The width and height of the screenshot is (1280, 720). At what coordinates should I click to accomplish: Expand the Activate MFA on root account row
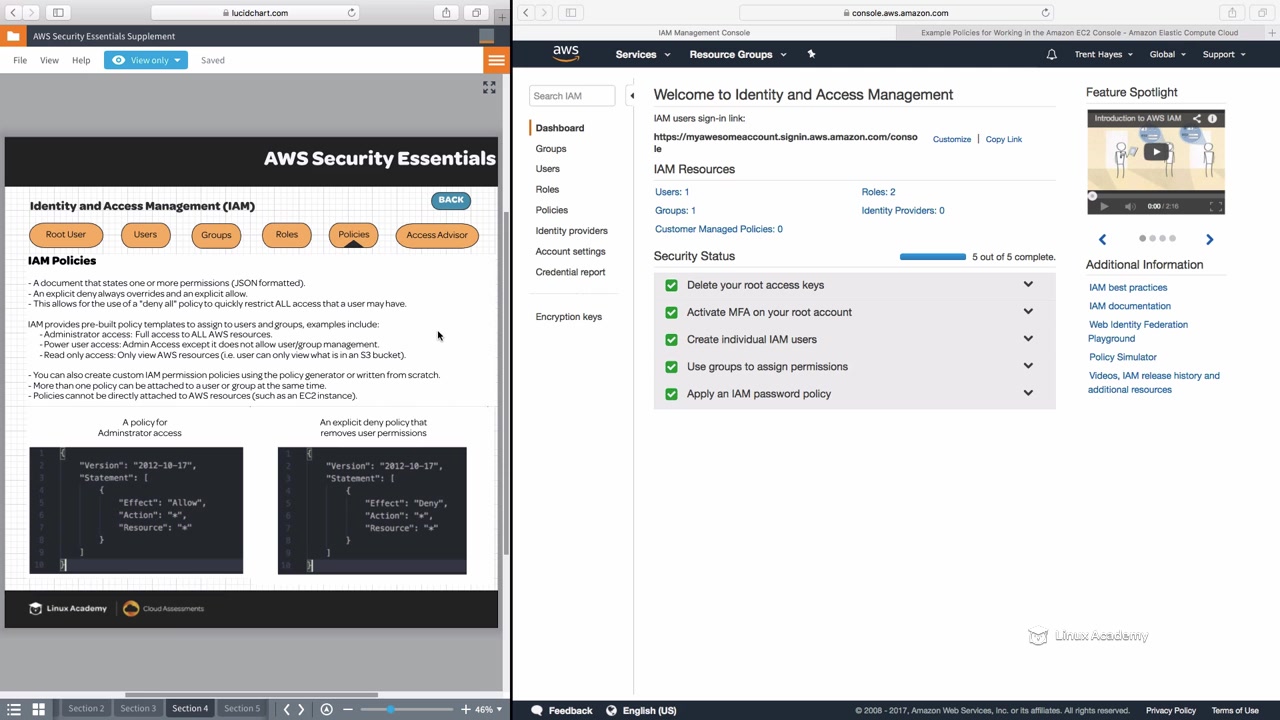click(x=1028, y=311)
